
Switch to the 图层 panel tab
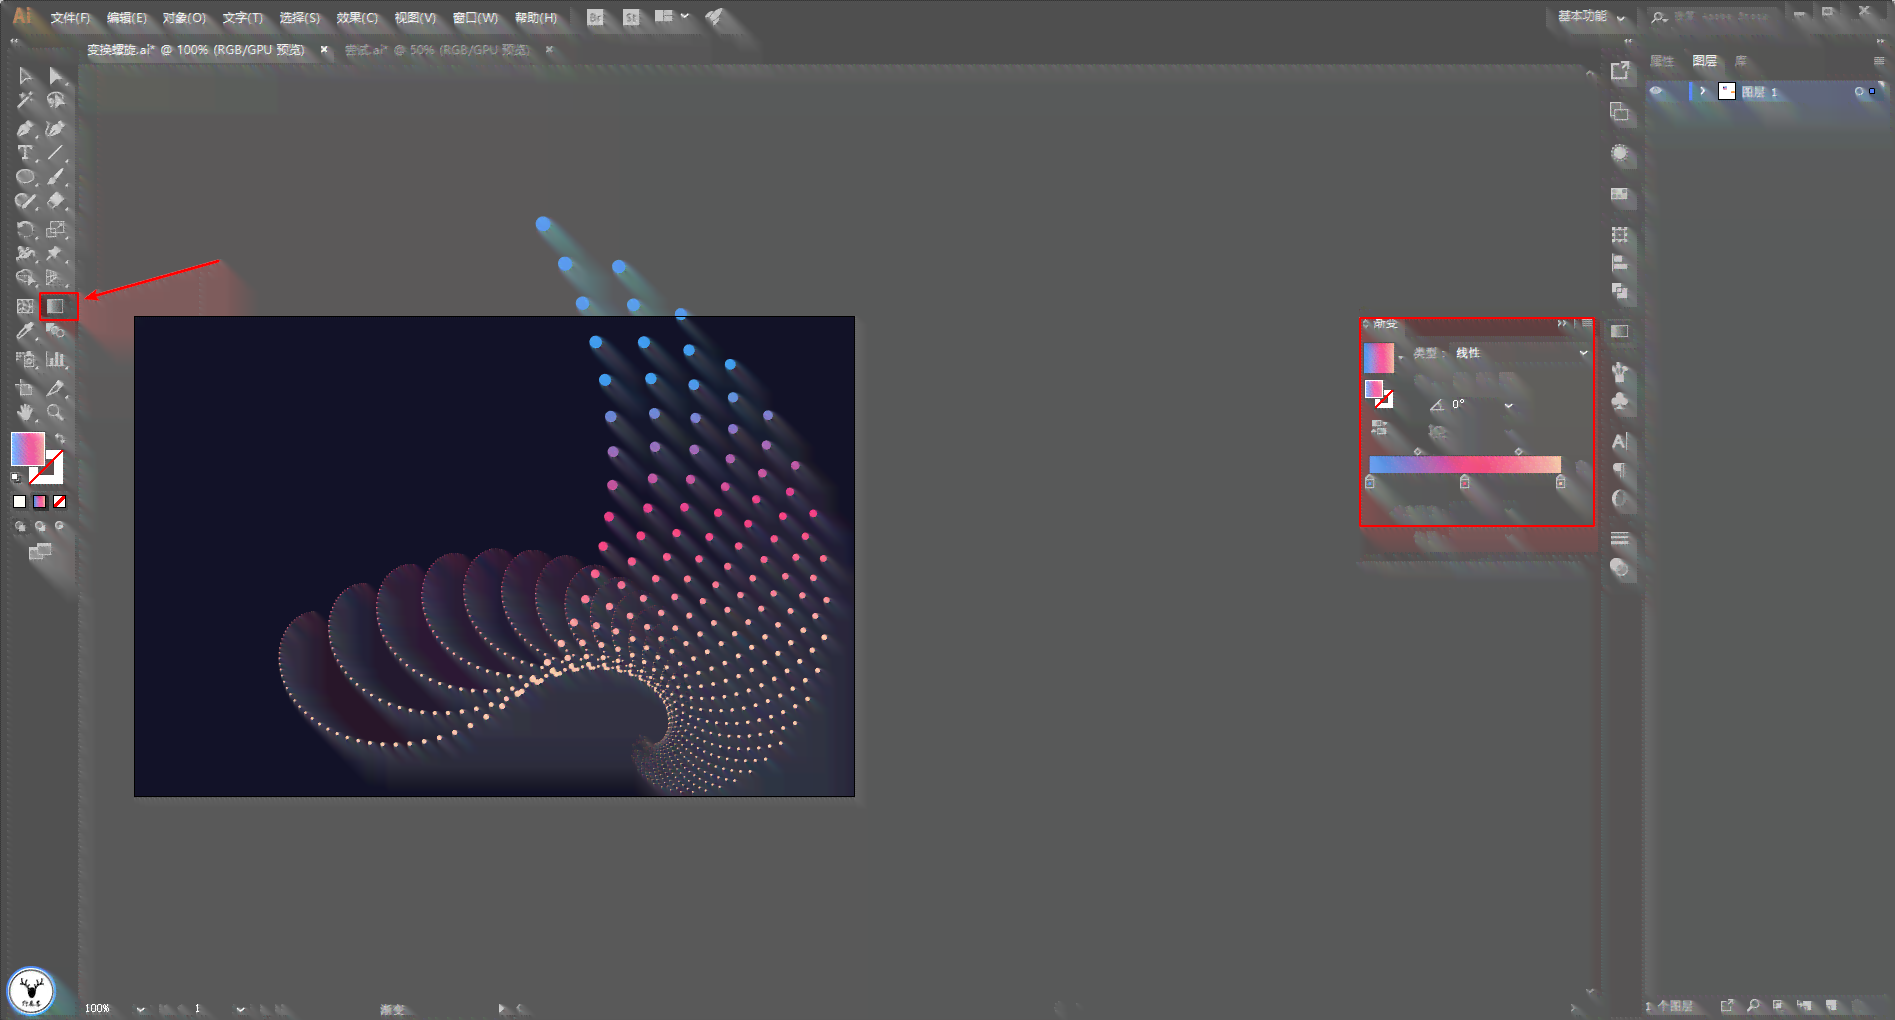click(1704, 61)
